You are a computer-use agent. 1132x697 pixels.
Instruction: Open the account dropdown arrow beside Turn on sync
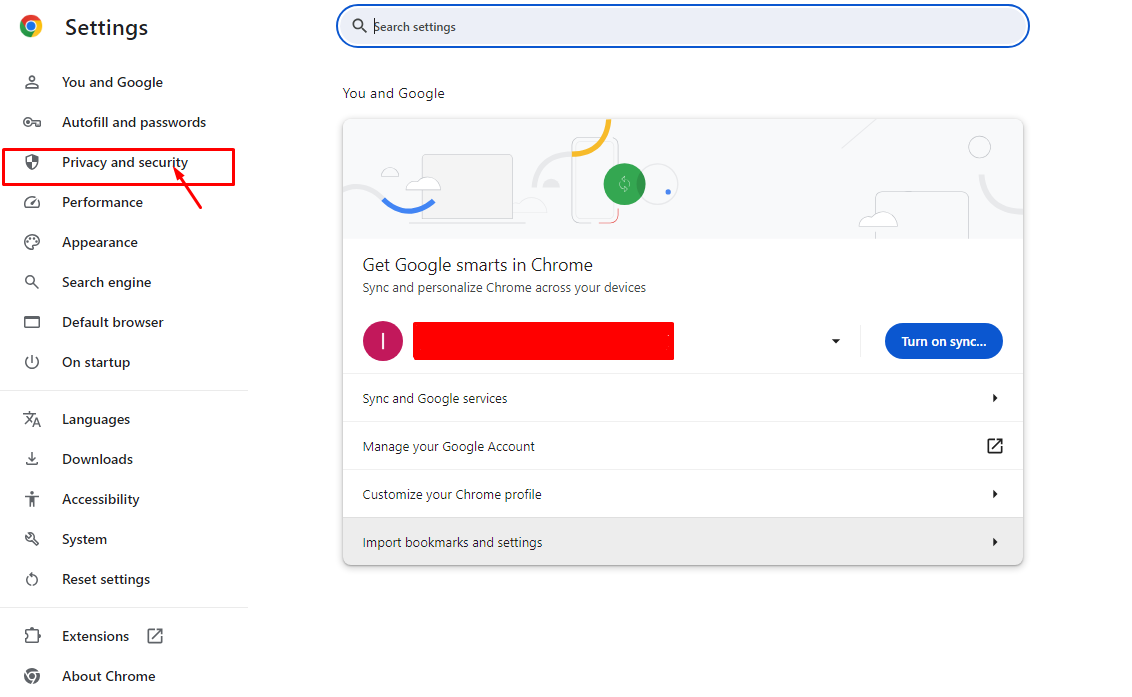[835, 341]
